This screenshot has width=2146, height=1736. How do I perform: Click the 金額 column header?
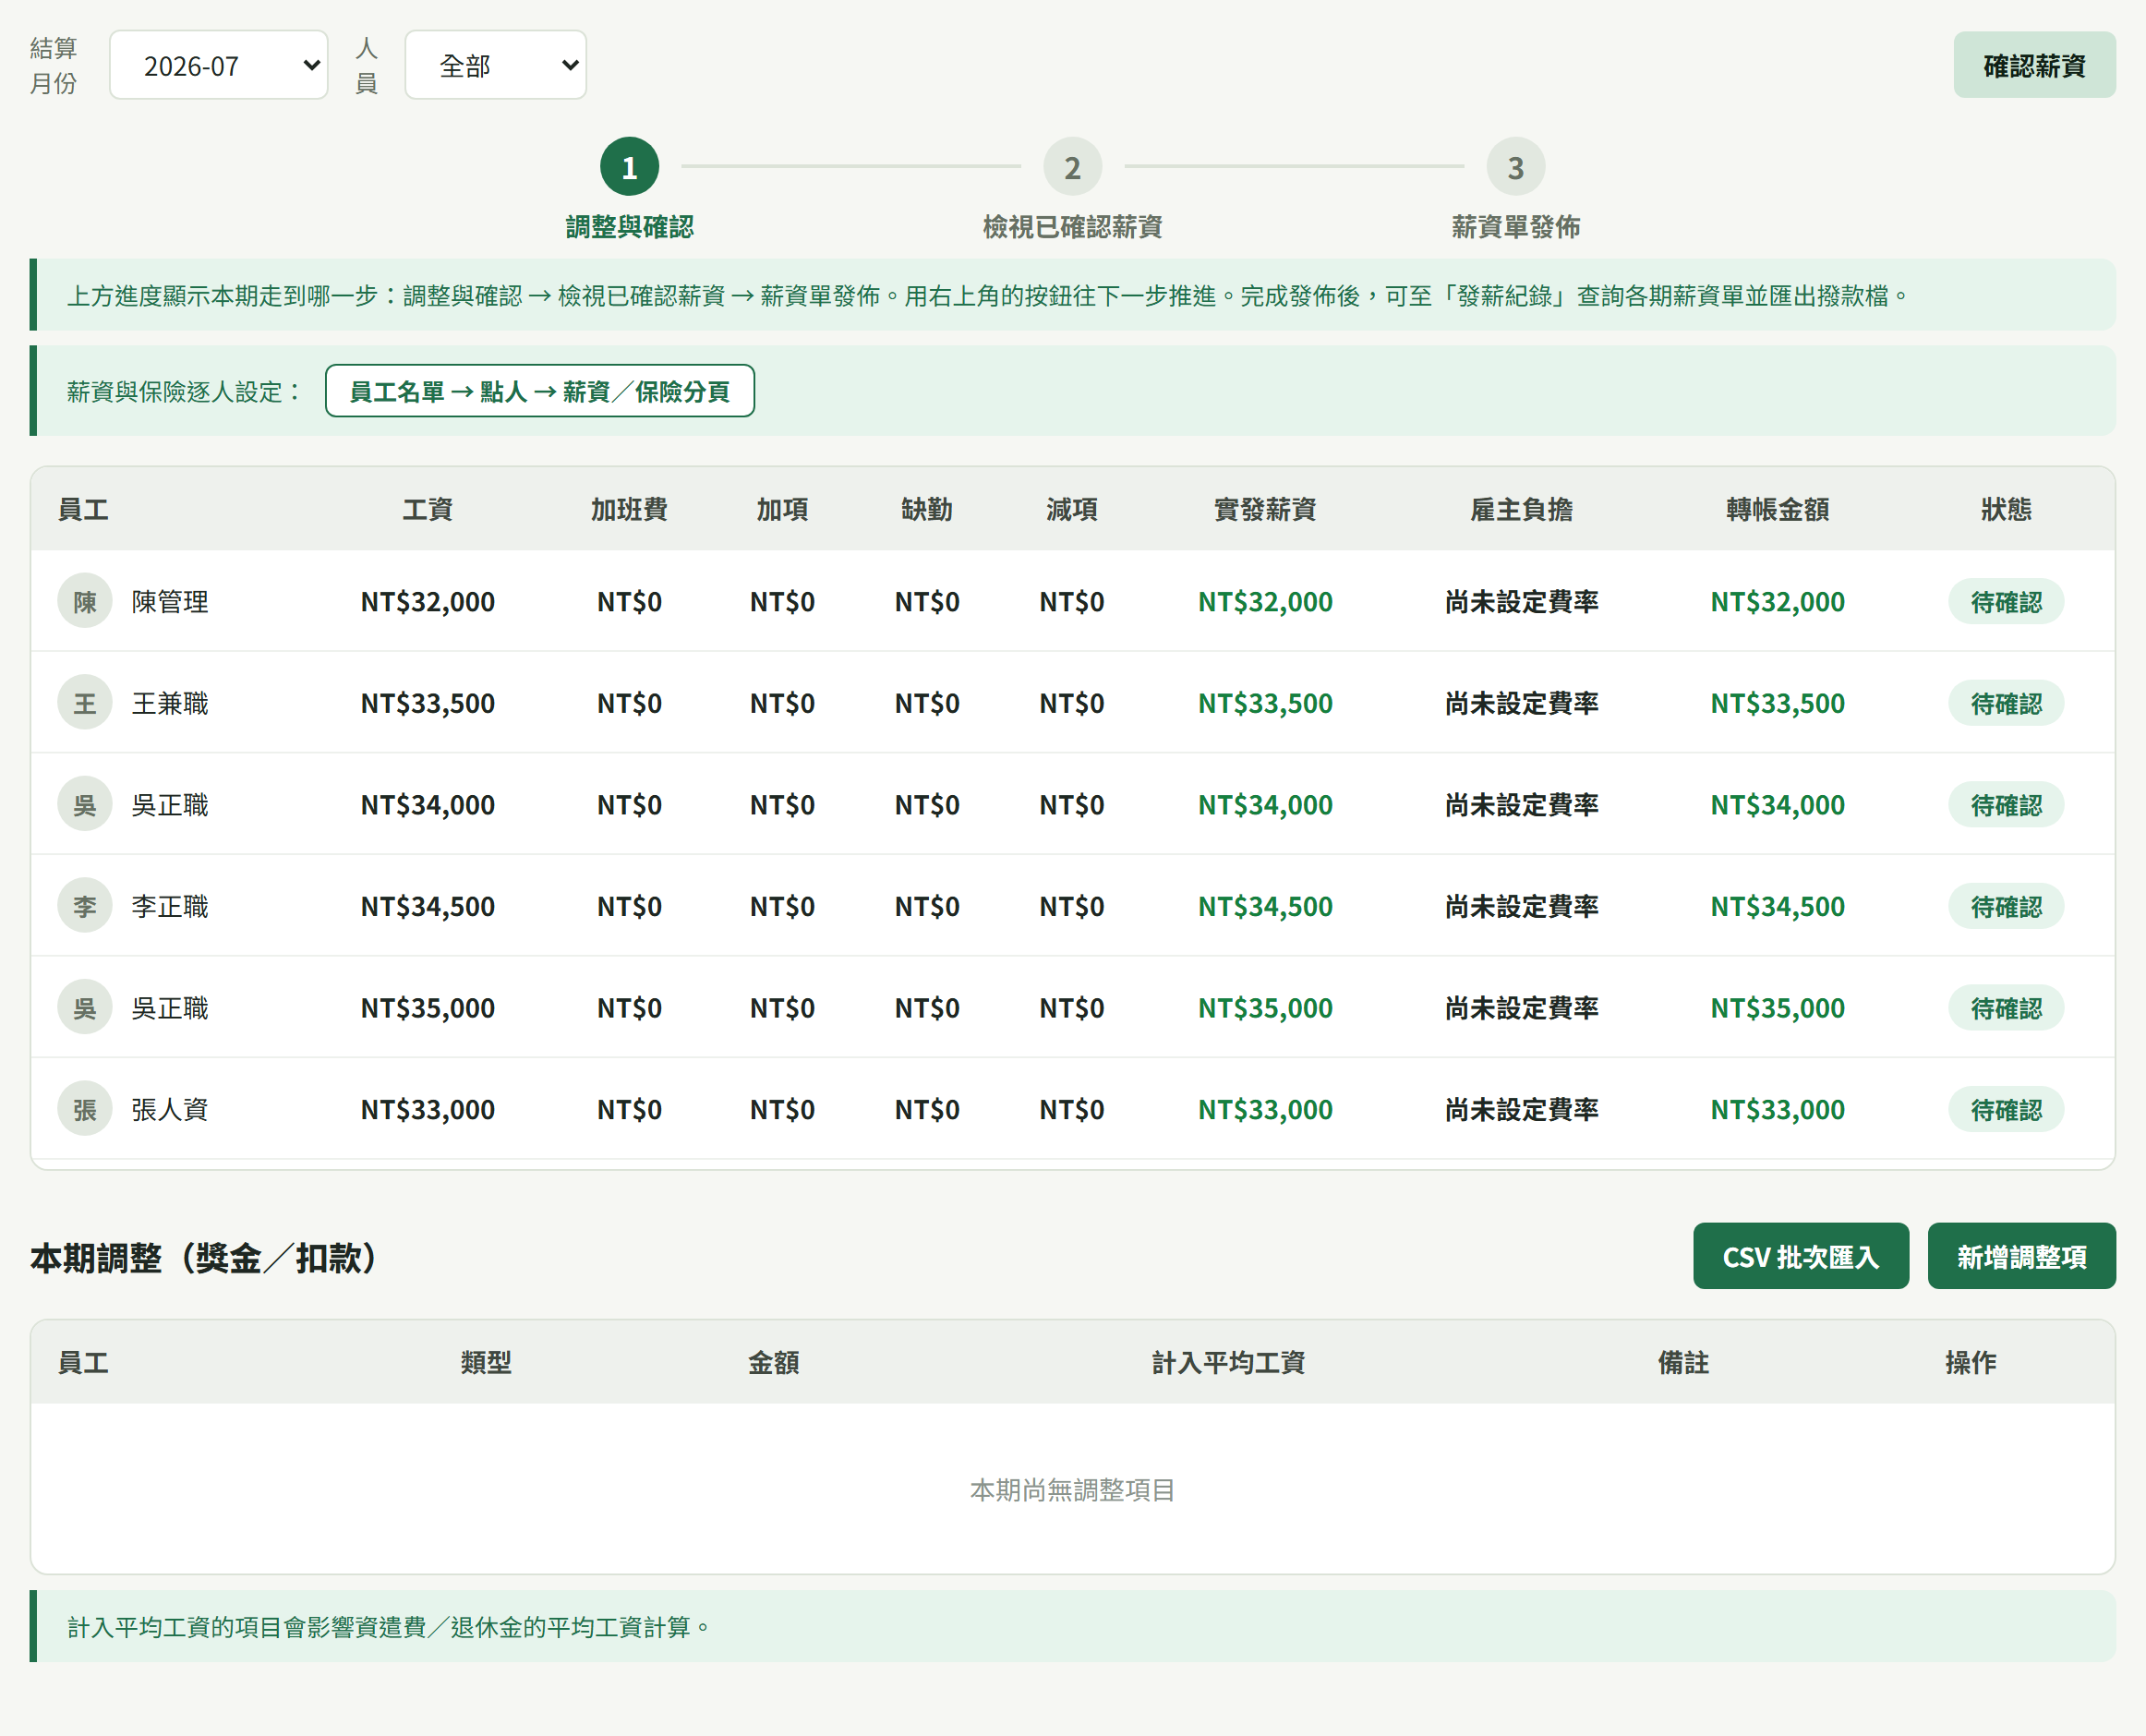pos(773,1362)
